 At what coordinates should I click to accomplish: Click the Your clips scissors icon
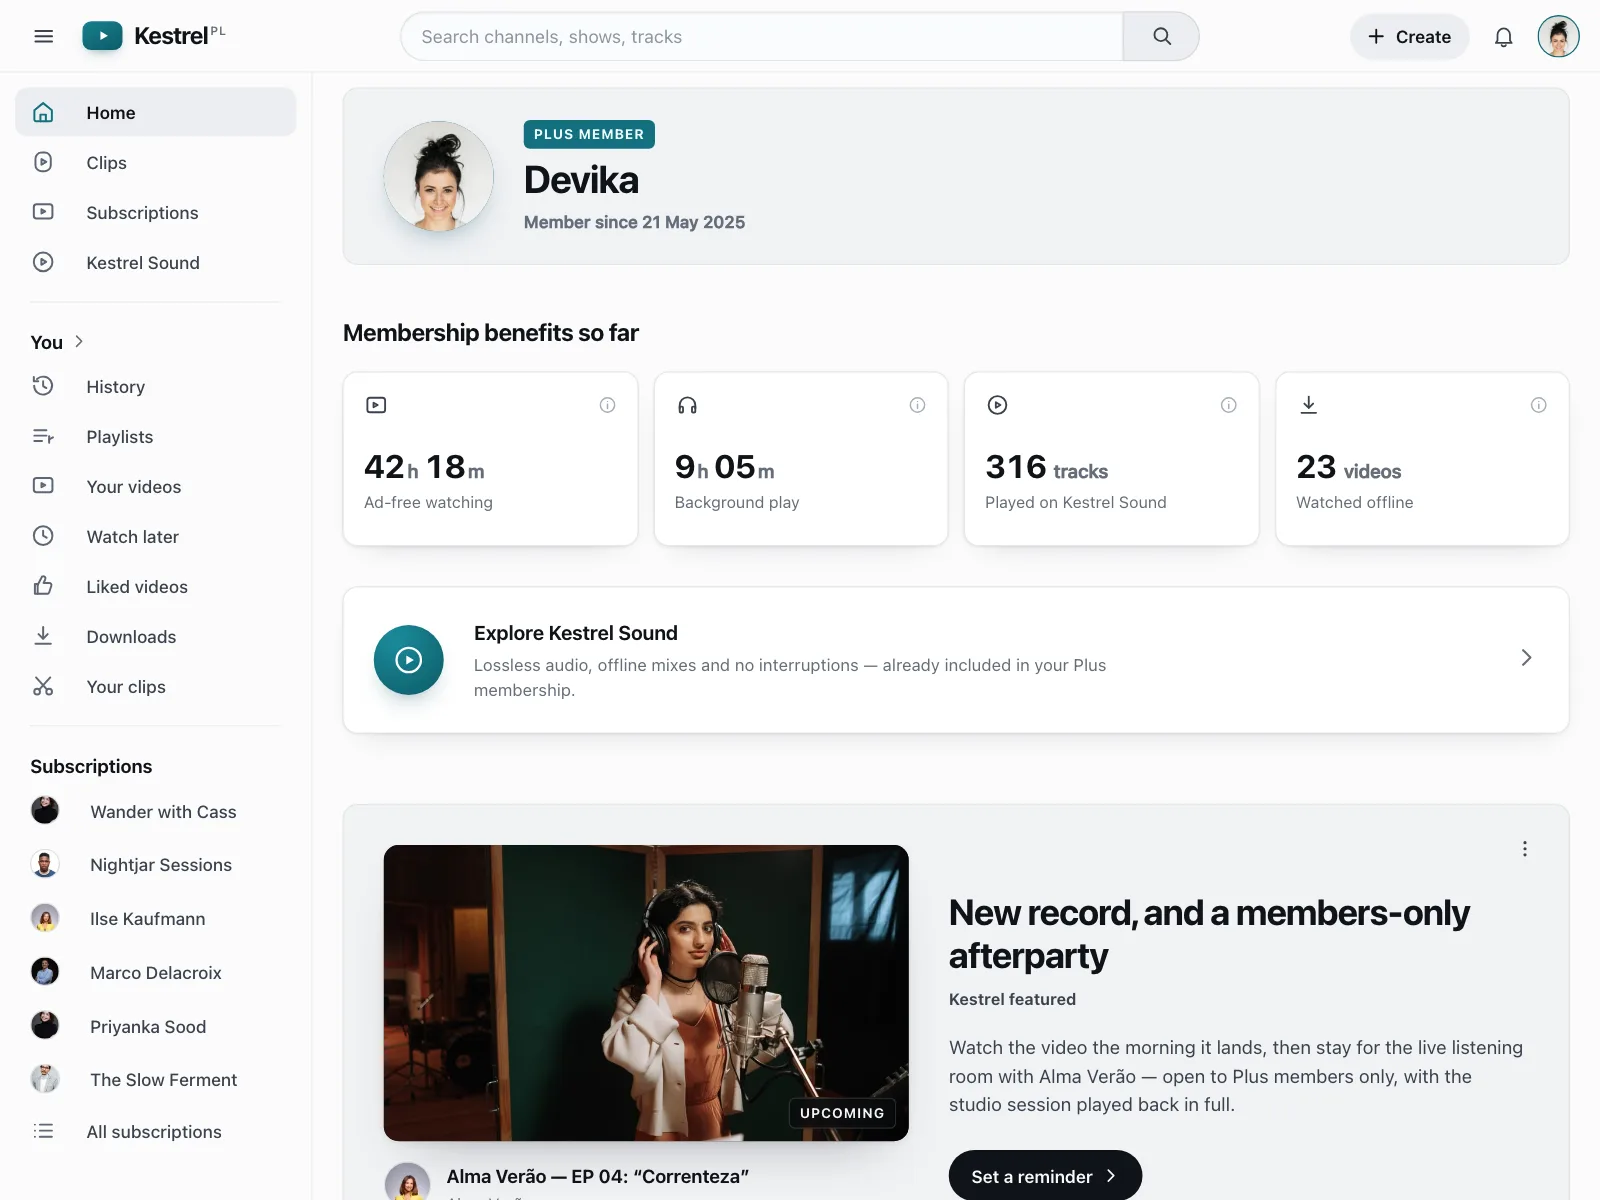coord(43,686)
